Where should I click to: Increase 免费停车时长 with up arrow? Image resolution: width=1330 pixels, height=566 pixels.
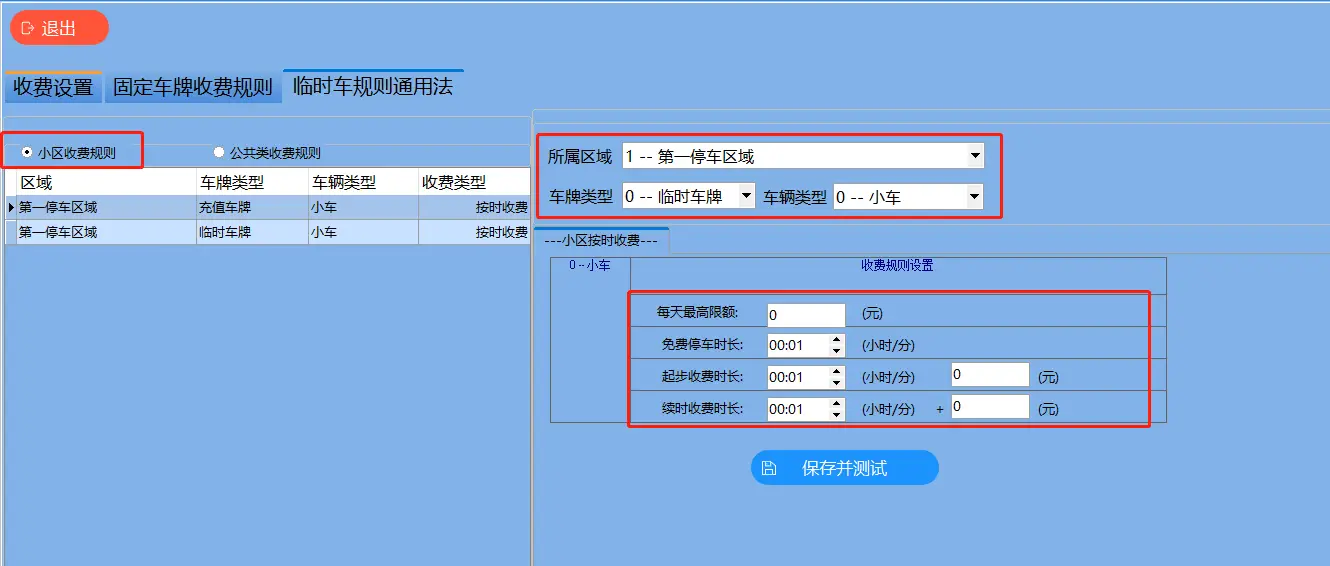pos(837,340)
